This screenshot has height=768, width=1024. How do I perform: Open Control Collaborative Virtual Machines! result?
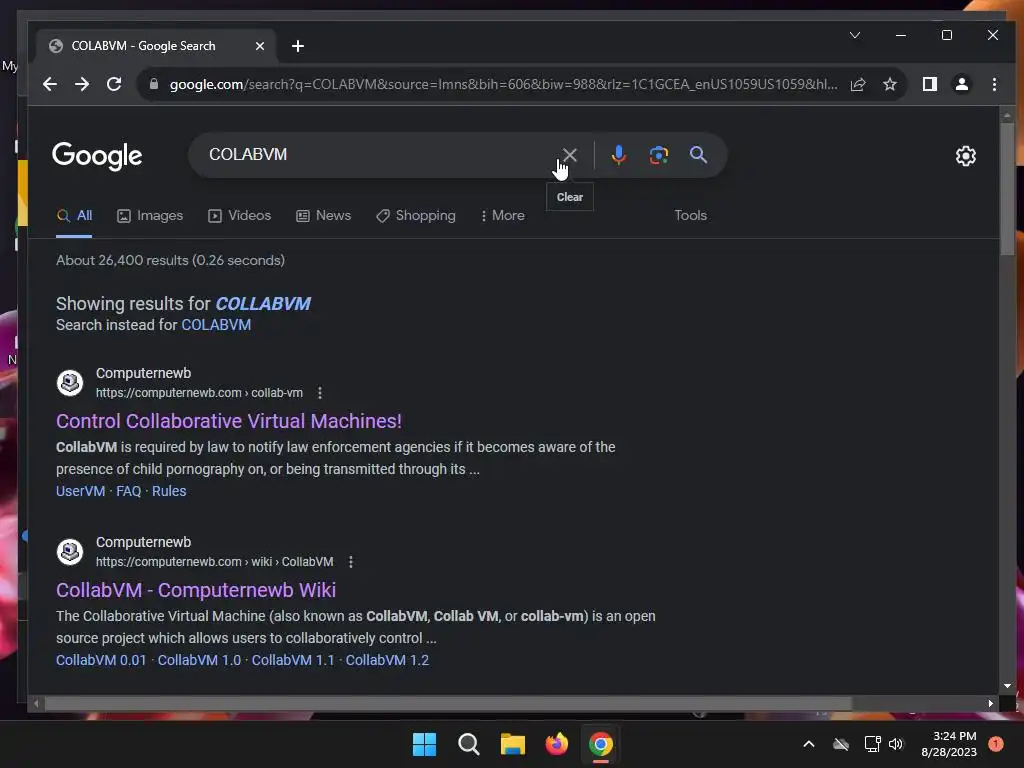pos(229,421)
